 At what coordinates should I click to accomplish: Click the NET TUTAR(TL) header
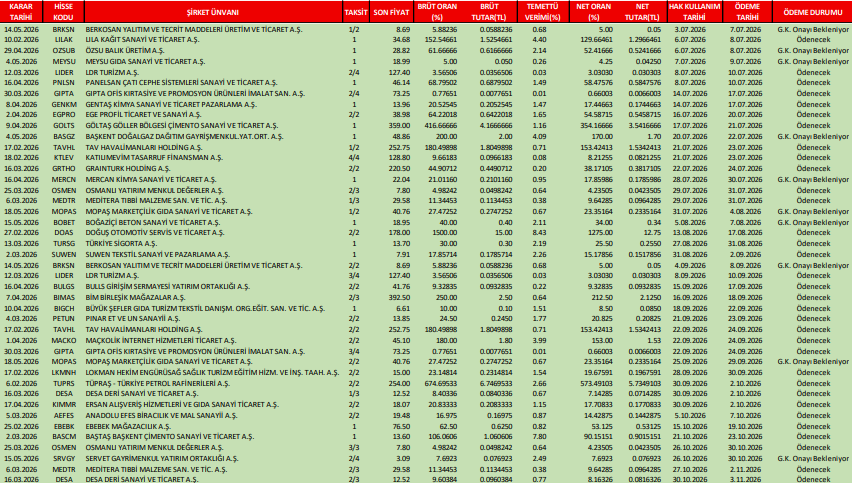click(642, 12)
